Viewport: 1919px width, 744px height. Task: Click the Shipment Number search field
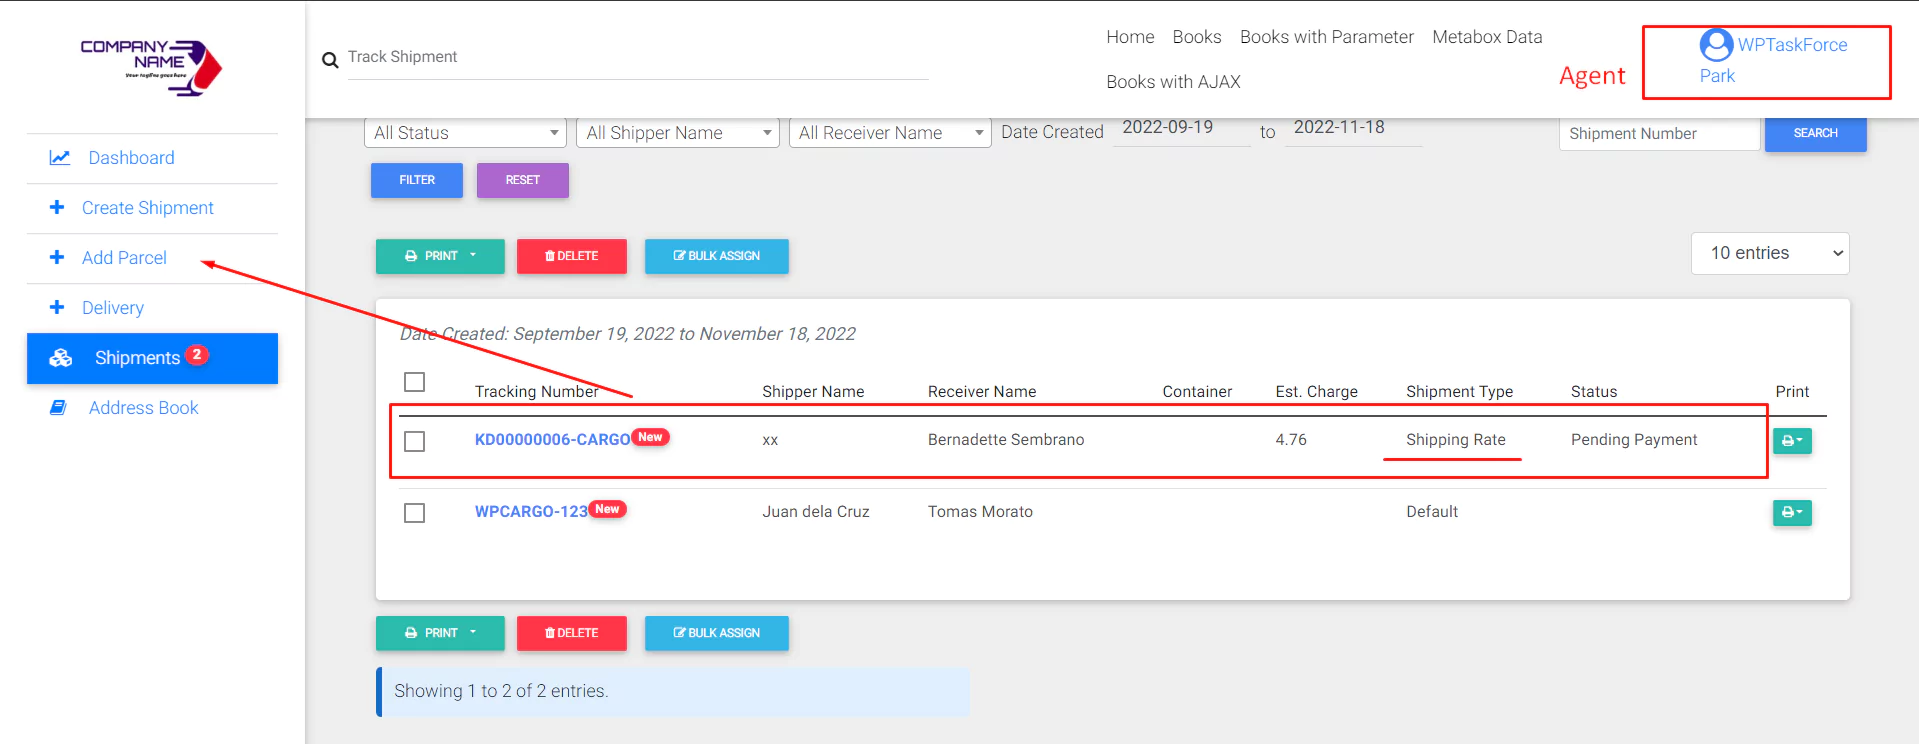point(1658,134)
